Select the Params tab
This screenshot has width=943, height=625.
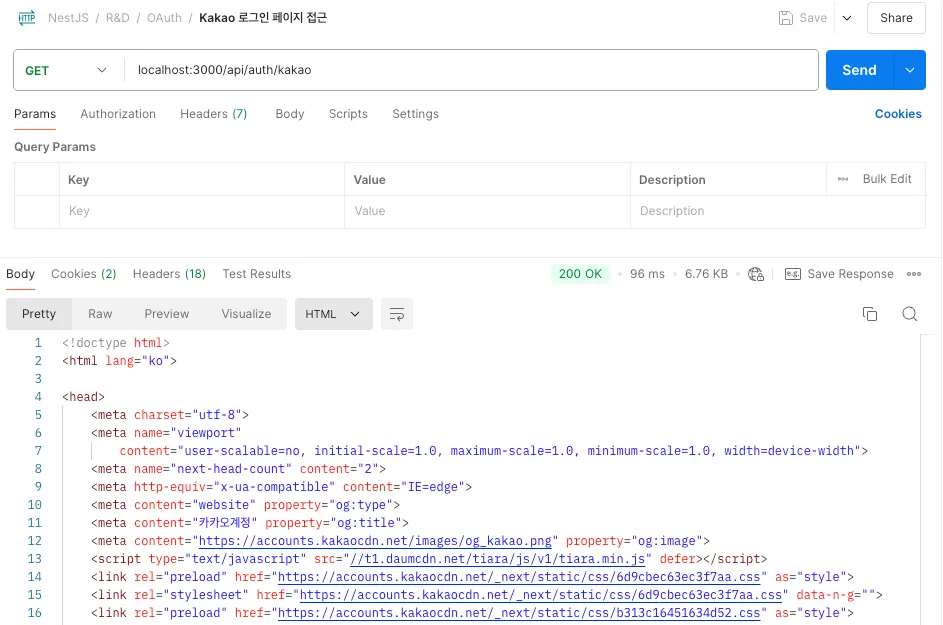click(35, 114)
